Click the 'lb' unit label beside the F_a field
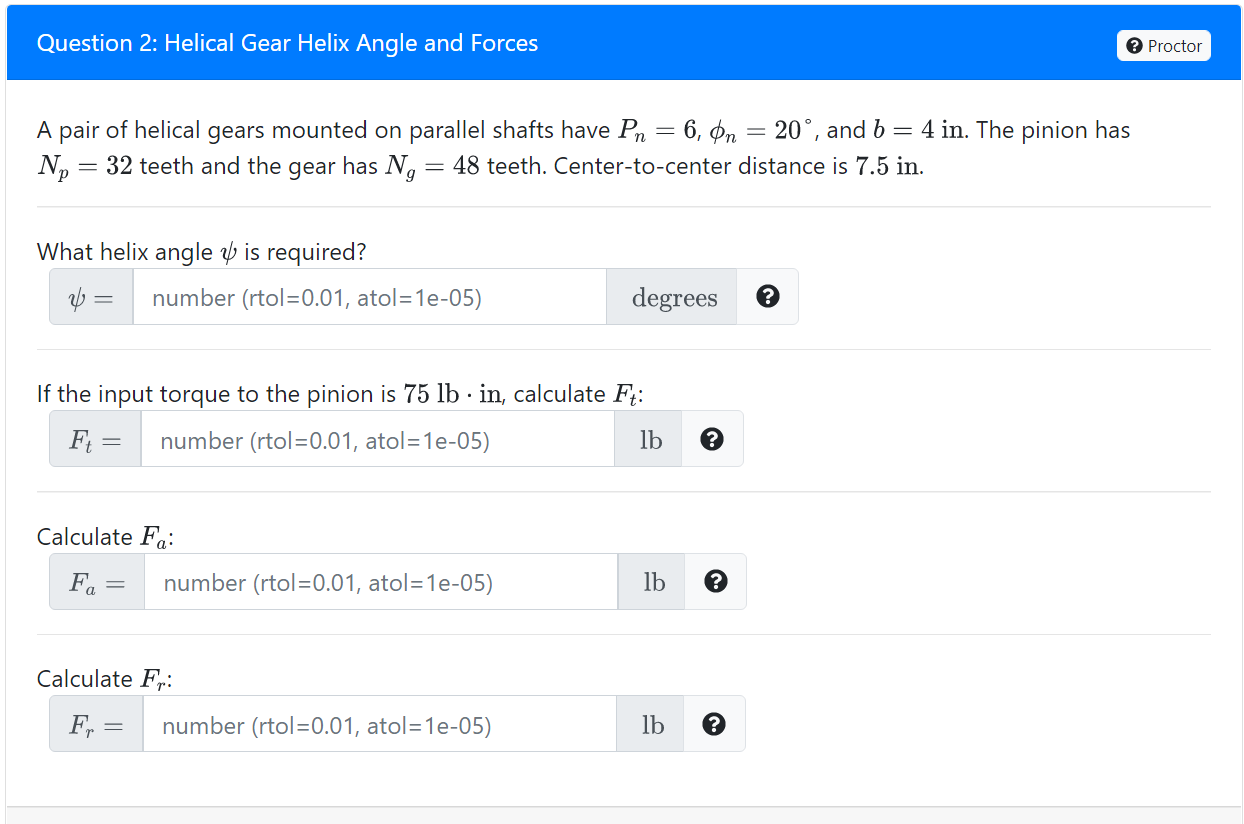The height and width of the screenshot is (824, 1244). tap(651, 581)
